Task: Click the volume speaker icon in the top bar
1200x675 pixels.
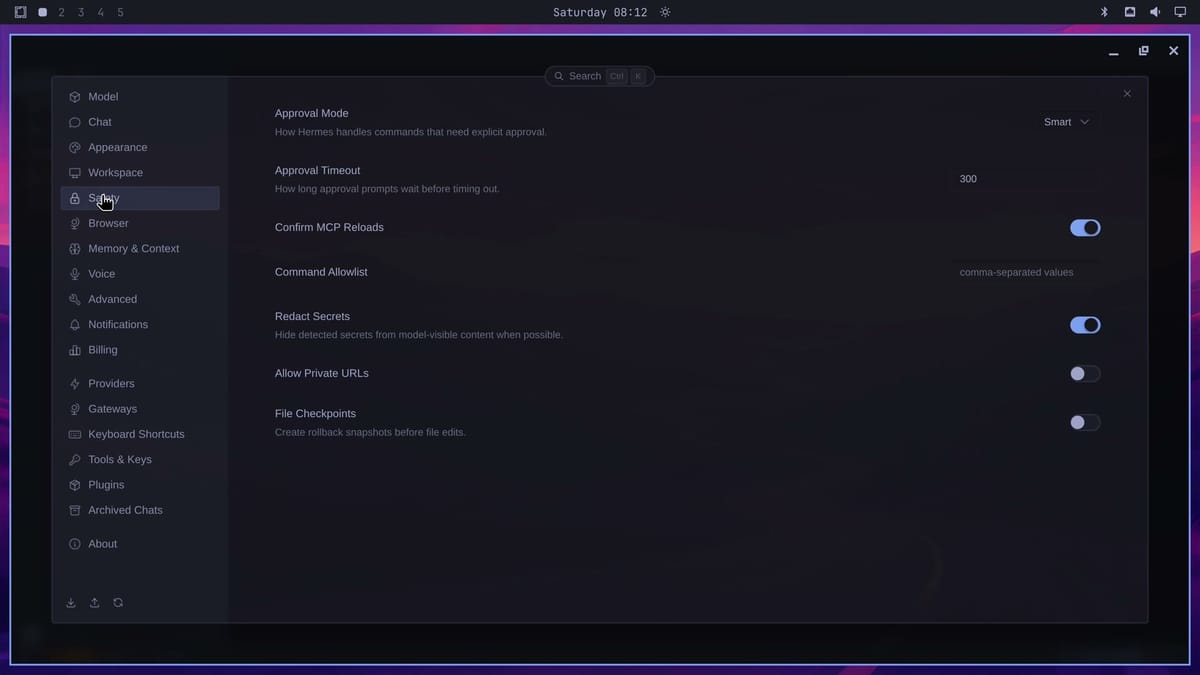Action: [x=1155, y=12]
